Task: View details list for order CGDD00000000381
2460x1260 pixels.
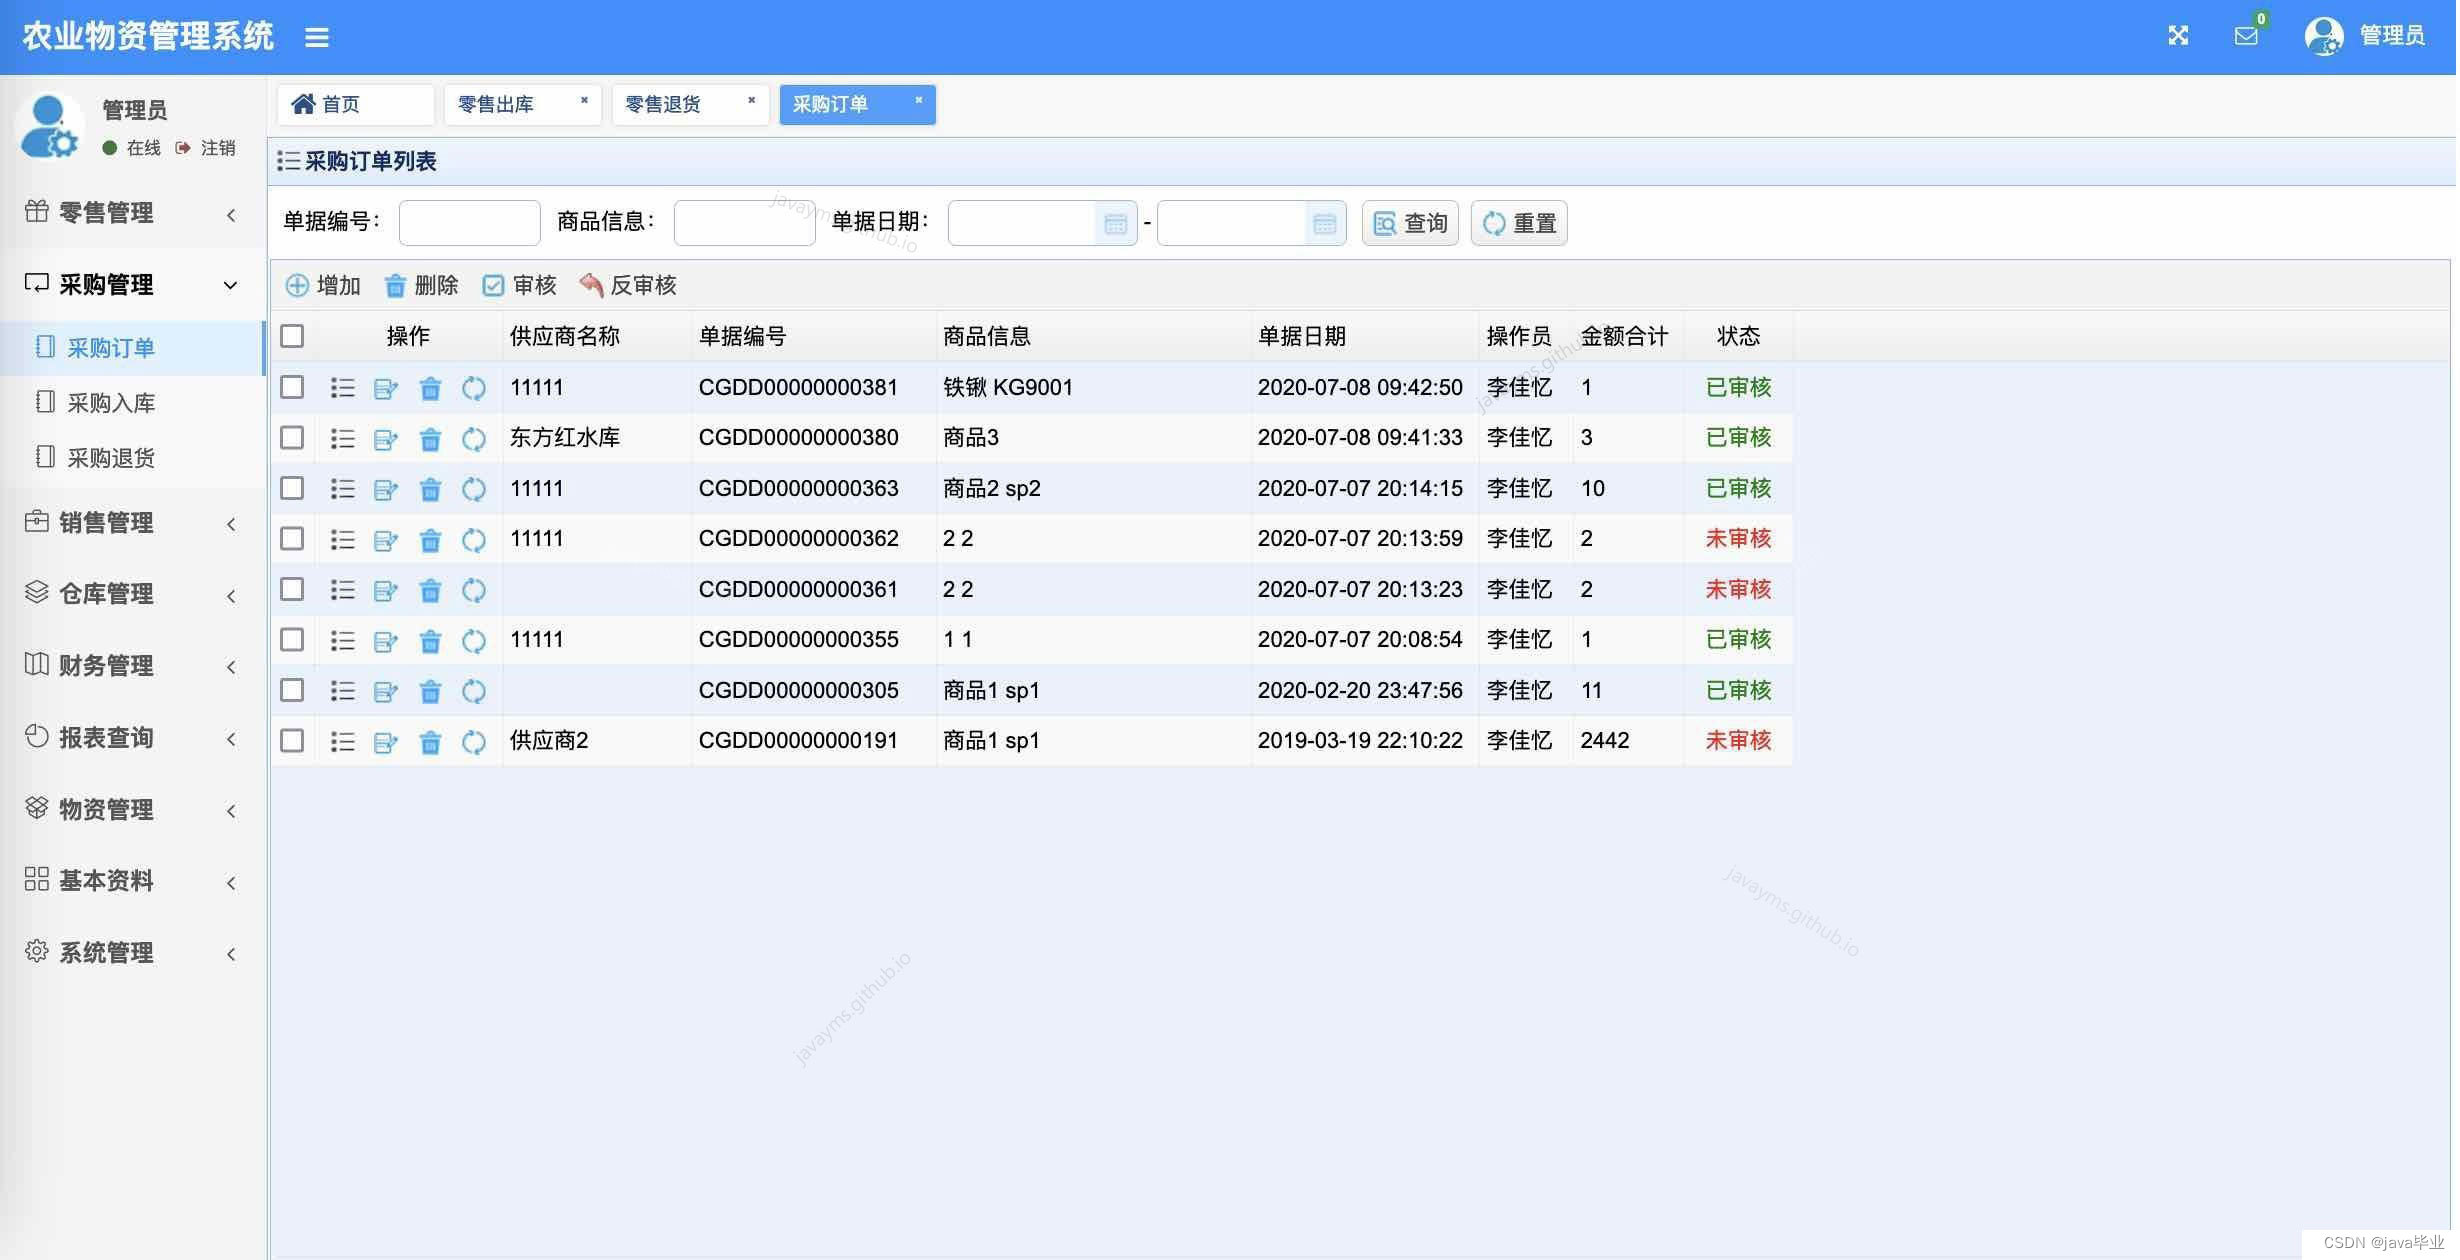Action: pos(343,388)
